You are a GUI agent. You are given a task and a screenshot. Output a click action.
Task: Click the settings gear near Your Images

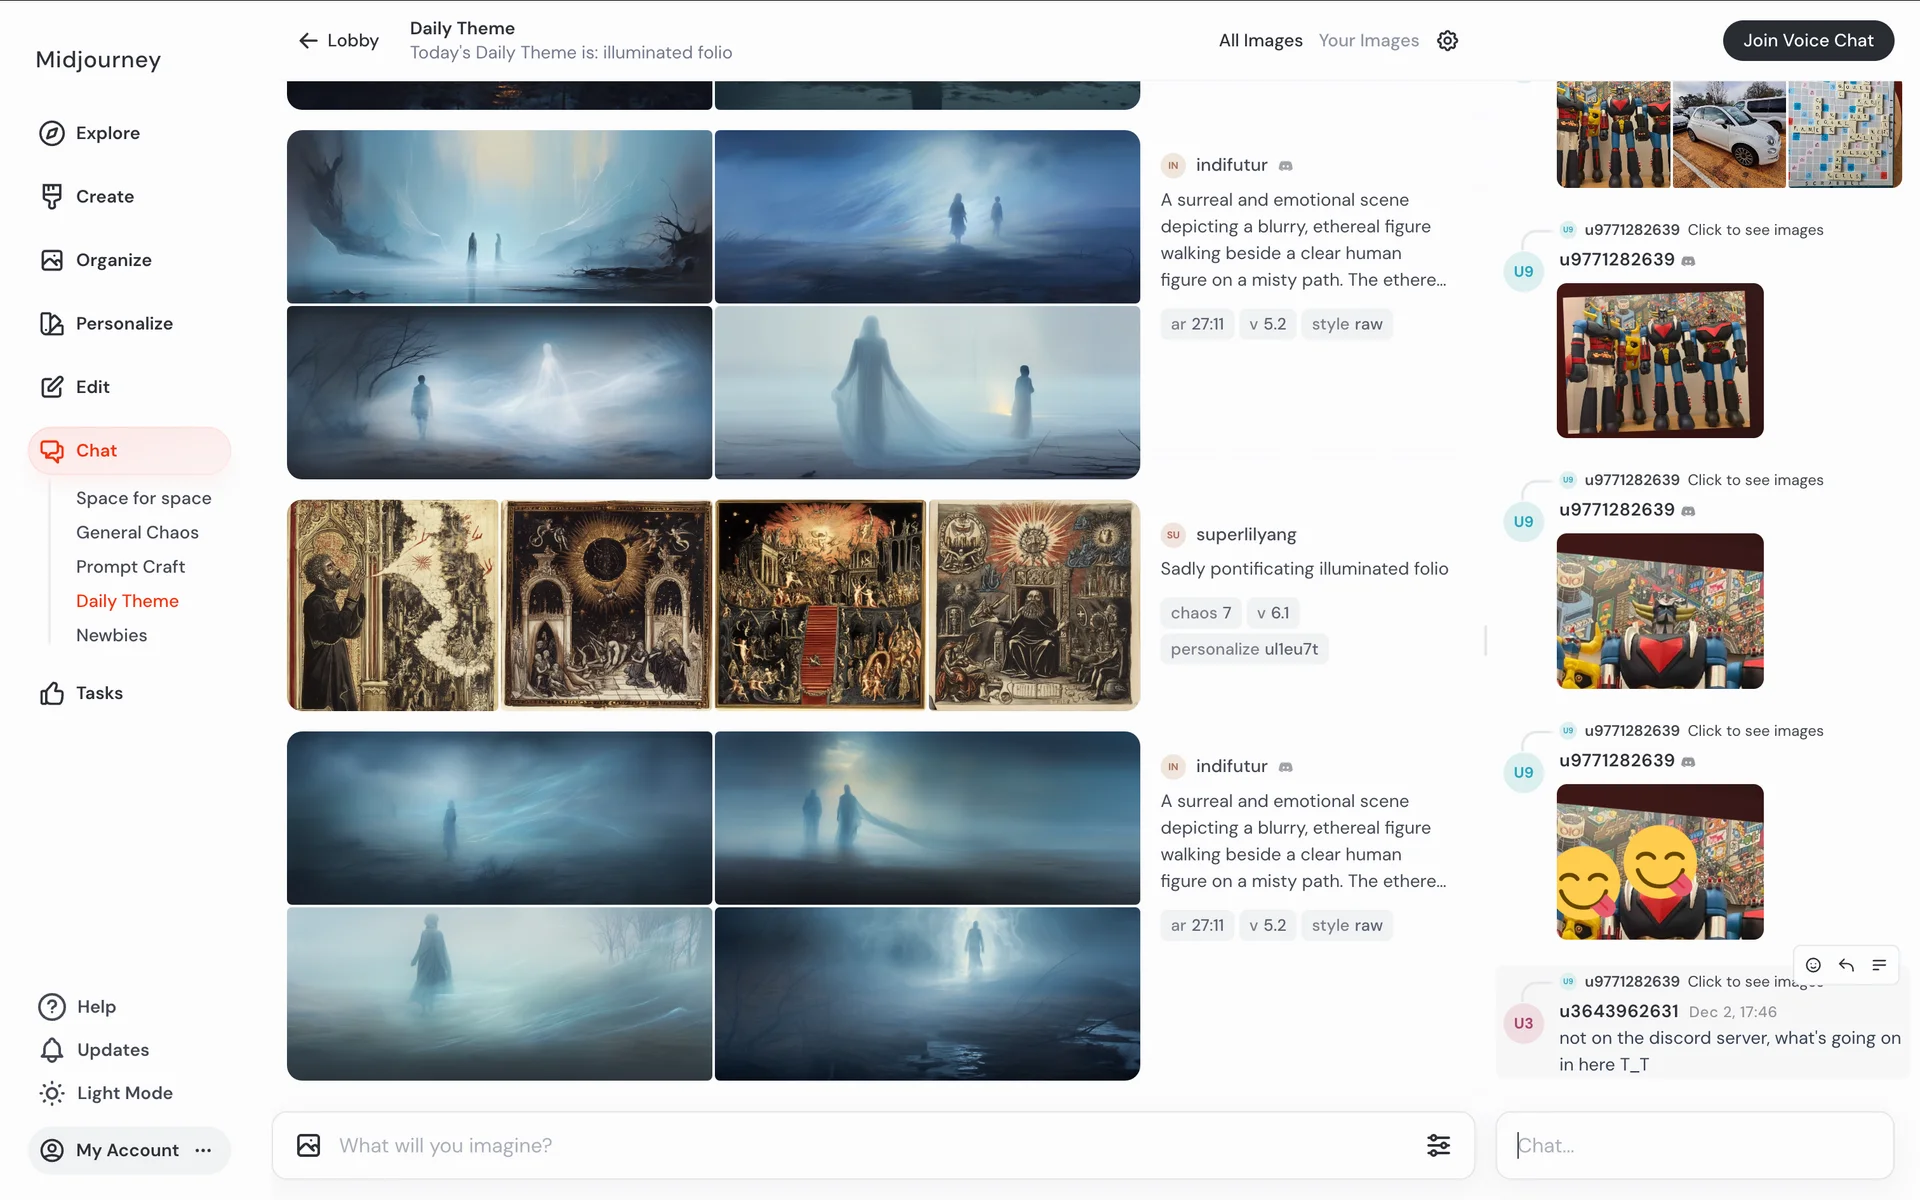[1447, 41]
